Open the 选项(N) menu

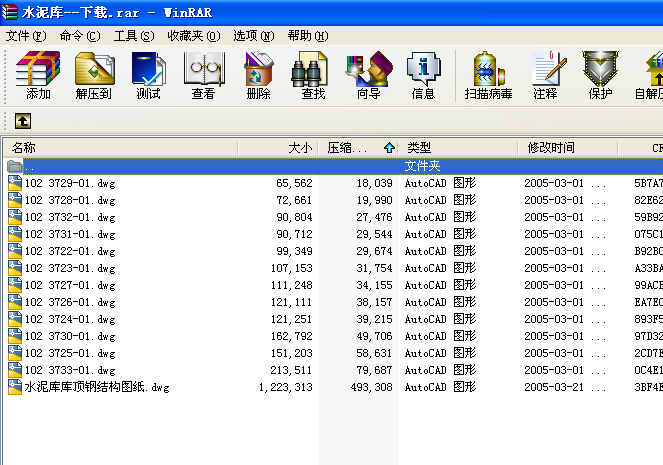(254, 36)
